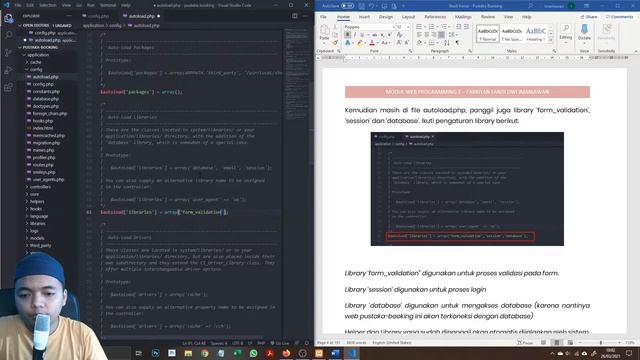Click the font color button in Word
This screenshot has height=360, width=640.
372,42
